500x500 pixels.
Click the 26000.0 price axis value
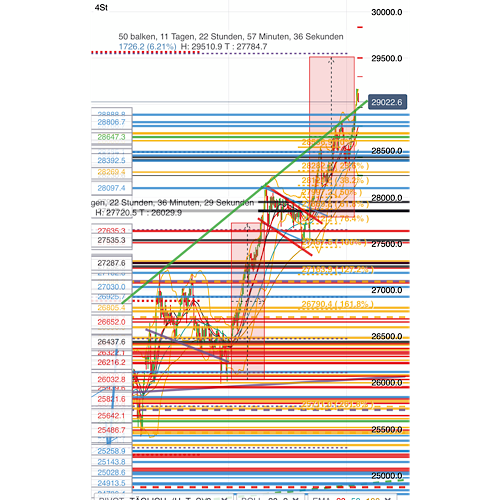(387, 383)
